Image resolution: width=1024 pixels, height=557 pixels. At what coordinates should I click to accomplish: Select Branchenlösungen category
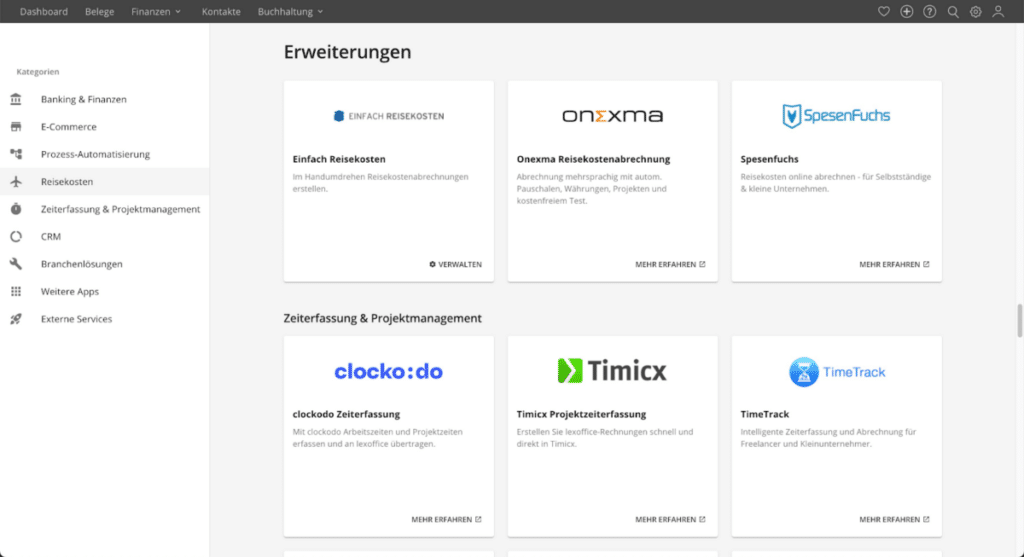104,264
